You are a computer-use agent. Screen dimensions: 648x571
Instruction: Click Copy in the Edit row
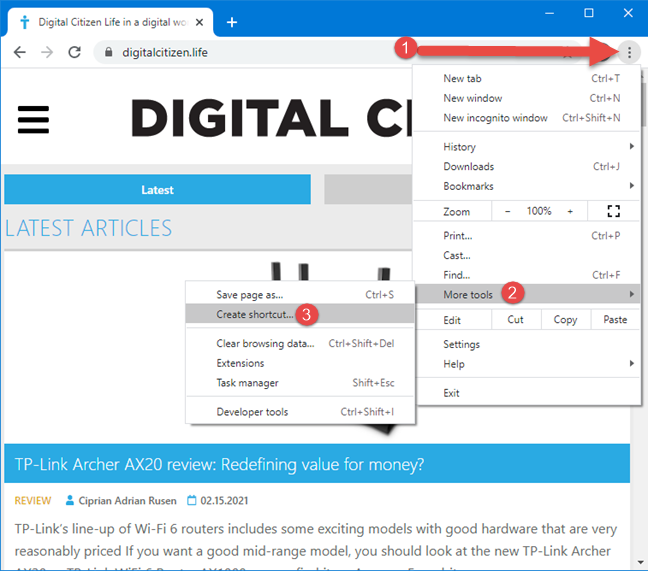(565, 320)
